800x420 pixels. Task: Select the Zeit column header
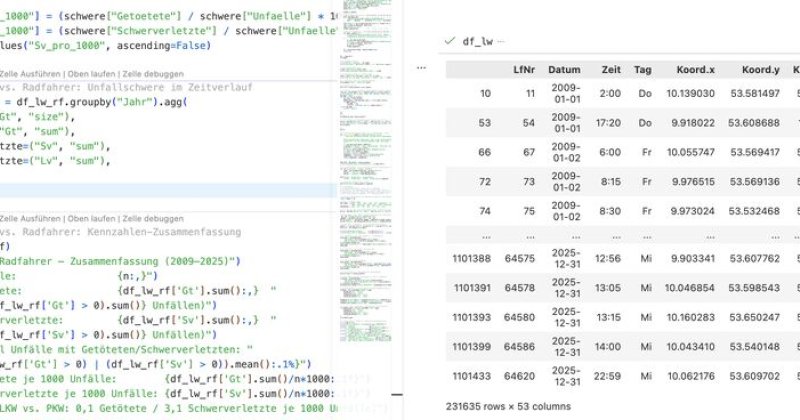tap(611, 69)
